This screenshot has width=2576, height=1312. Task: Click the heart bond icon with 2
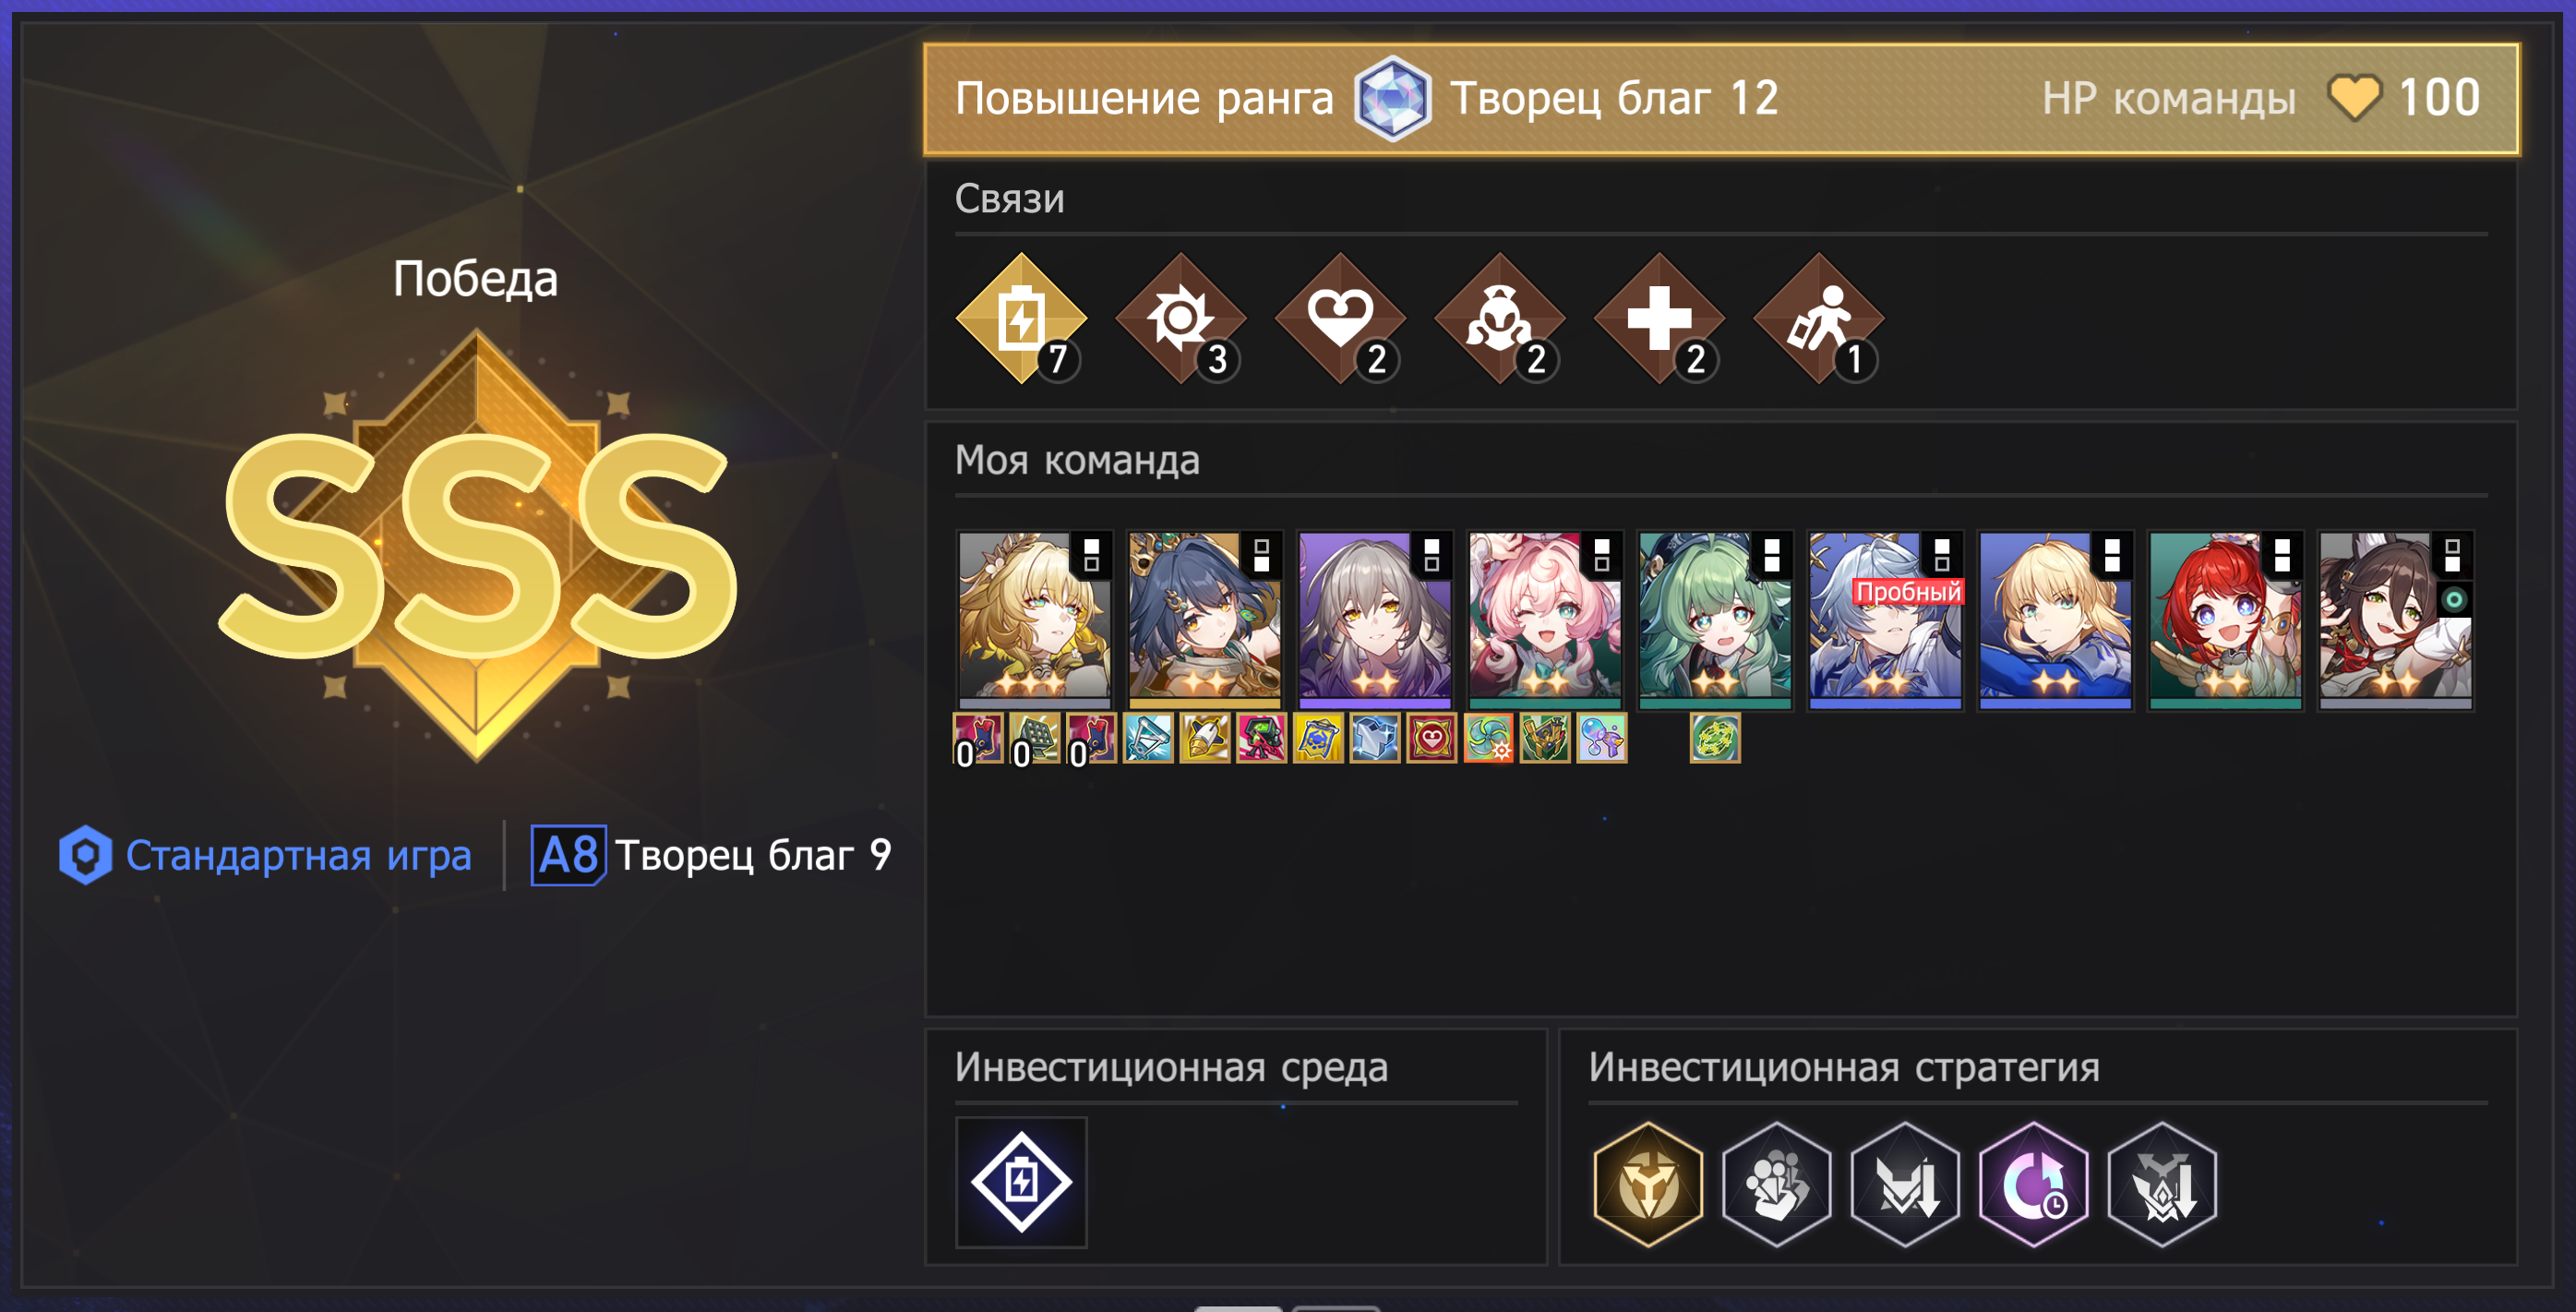1340,319
